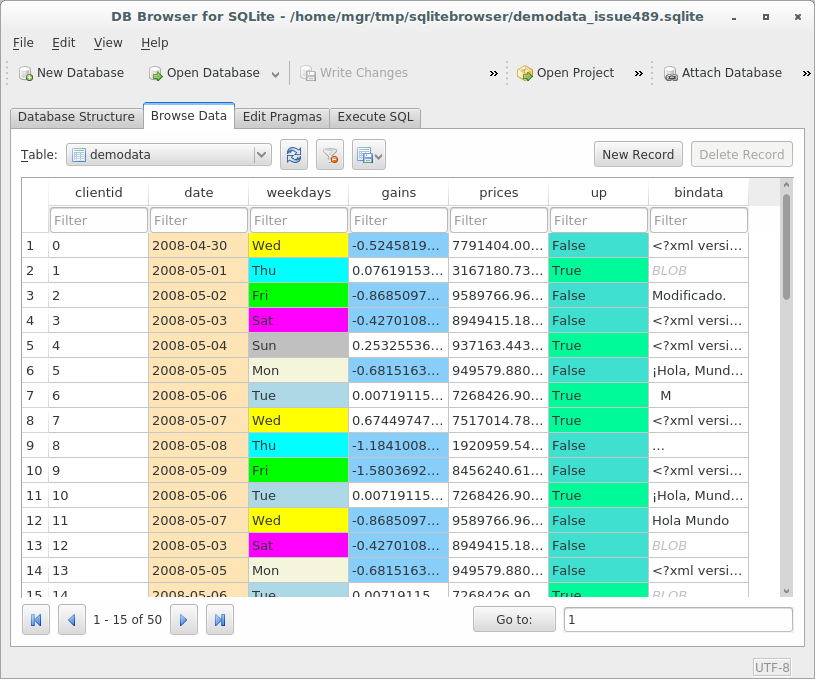Switch to the Edit Pragmas tab

pyautogui.click(x=282, y=116)
